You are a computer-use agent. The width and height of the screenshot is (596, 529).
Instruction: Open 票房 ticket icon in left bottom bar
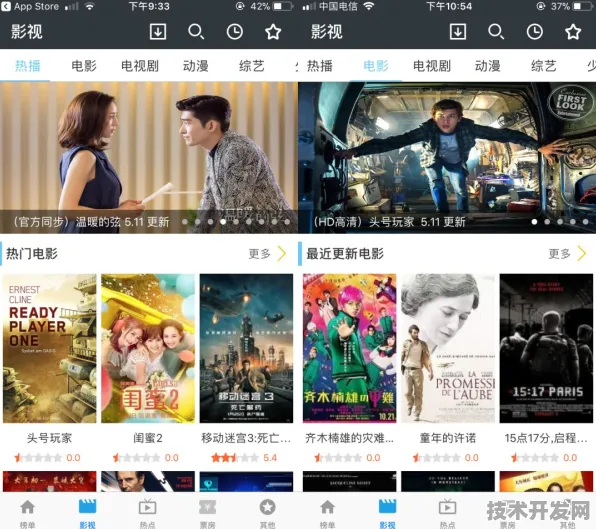point(208,507)
